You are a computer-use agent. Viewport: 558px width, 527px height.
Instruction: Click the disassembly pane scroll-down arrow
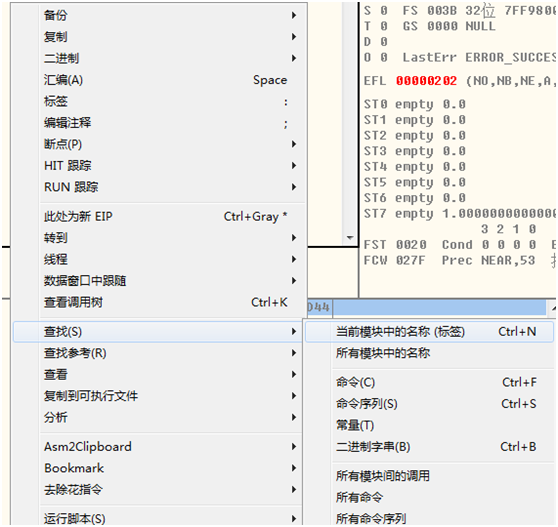(x=350, y=238)
